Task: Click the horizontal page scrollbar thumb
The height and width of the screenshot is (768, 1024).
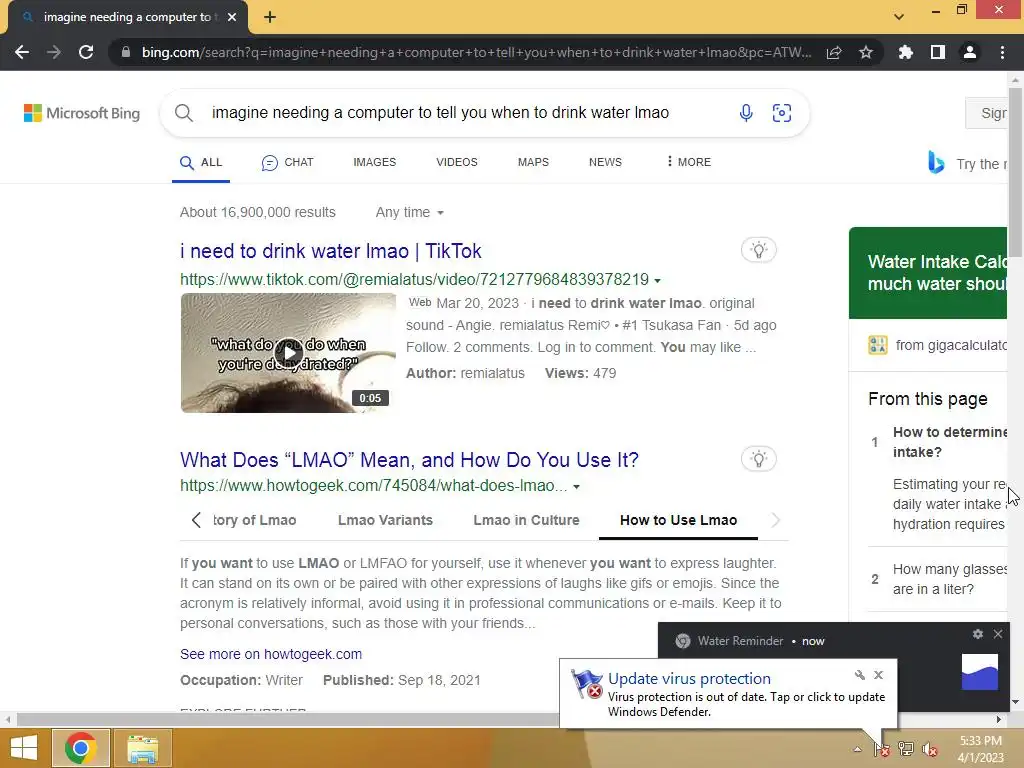Action: click(287, 720)
